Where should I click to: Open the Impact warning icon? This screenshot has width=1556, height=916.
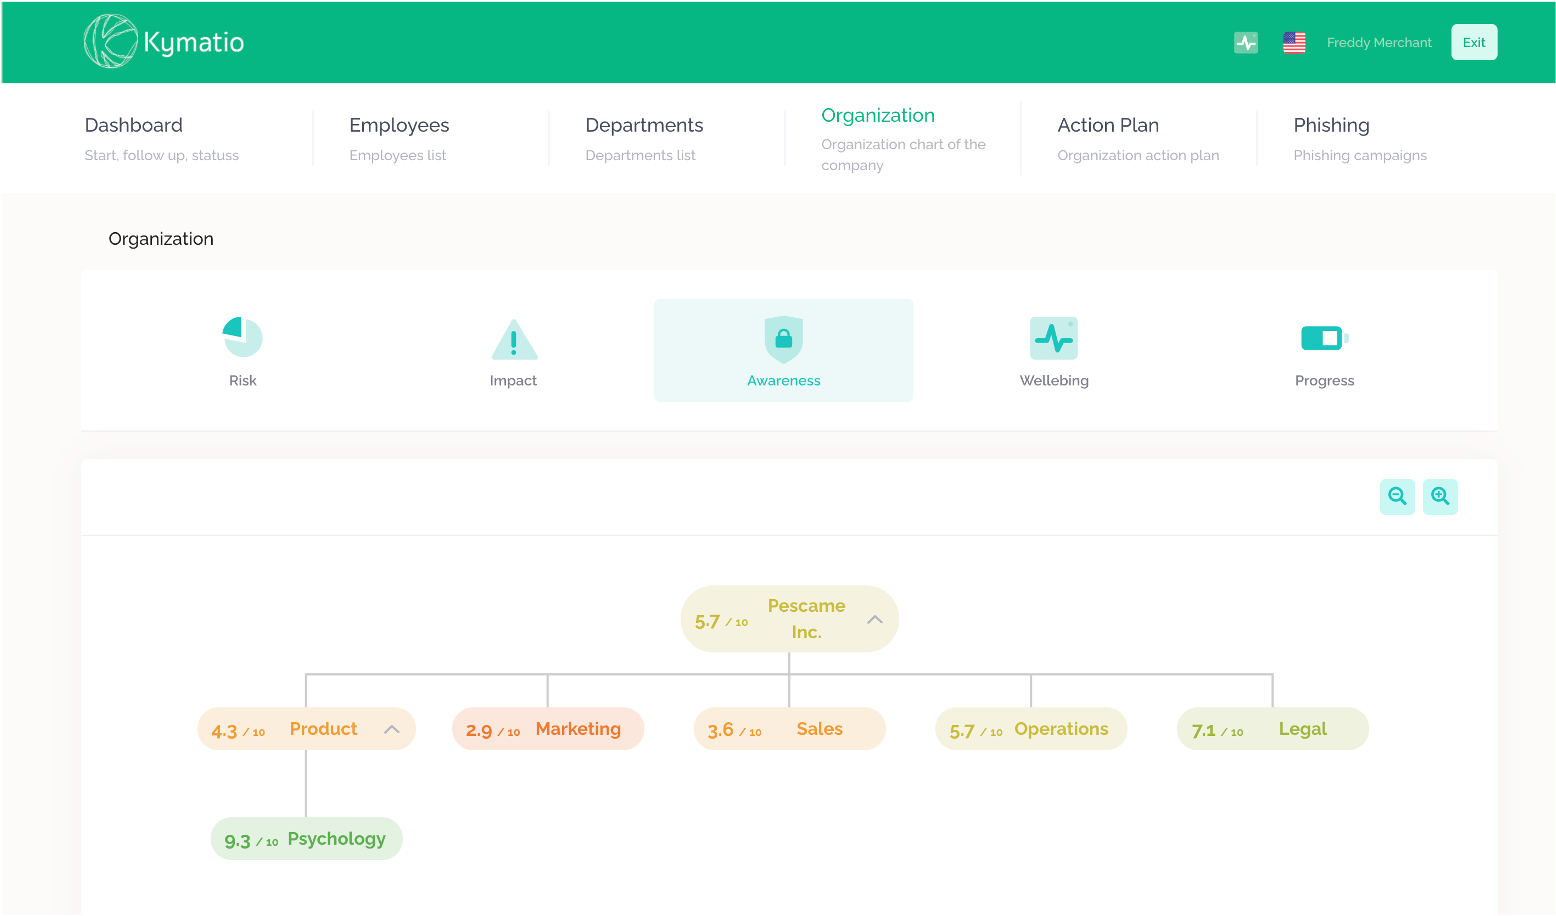[513, 338]
